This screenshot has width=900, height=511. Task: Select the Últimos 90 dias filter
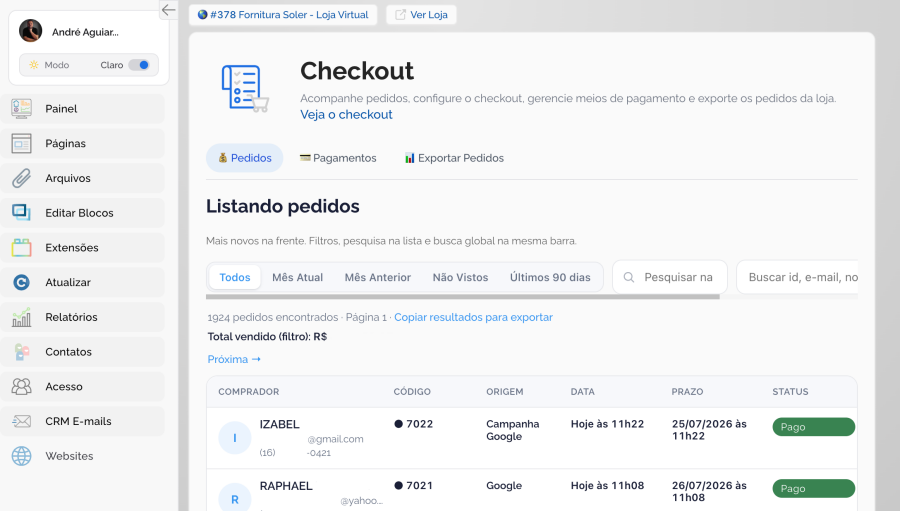550,277
